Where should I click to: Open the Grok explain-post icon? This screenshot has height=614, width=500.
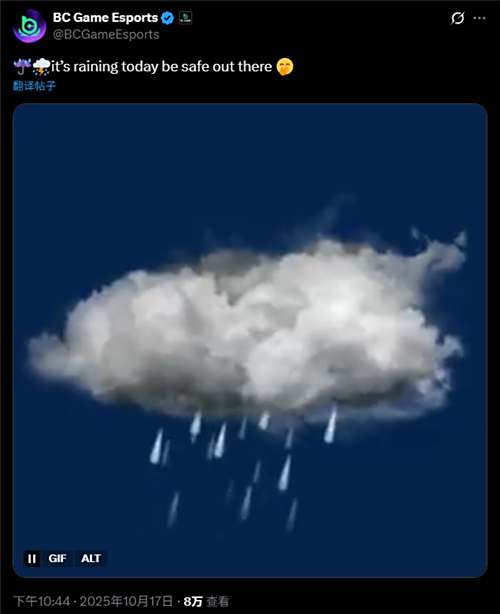457,18
